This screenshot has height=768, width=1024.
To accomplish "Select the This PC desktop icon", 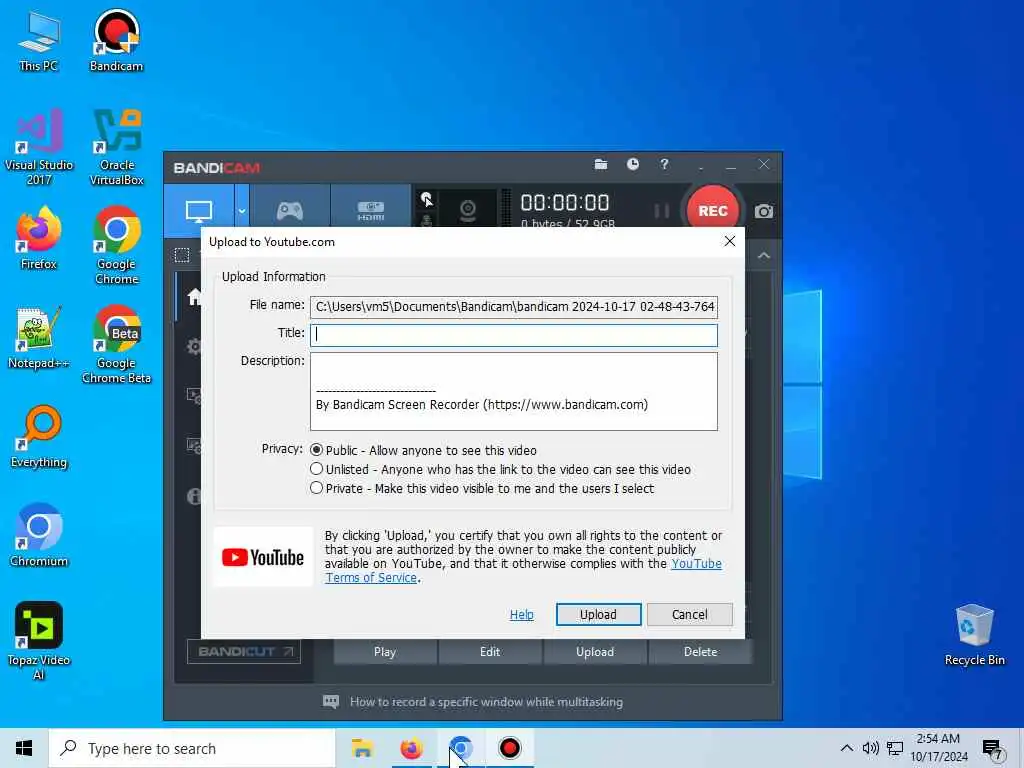I will [39, 41].
